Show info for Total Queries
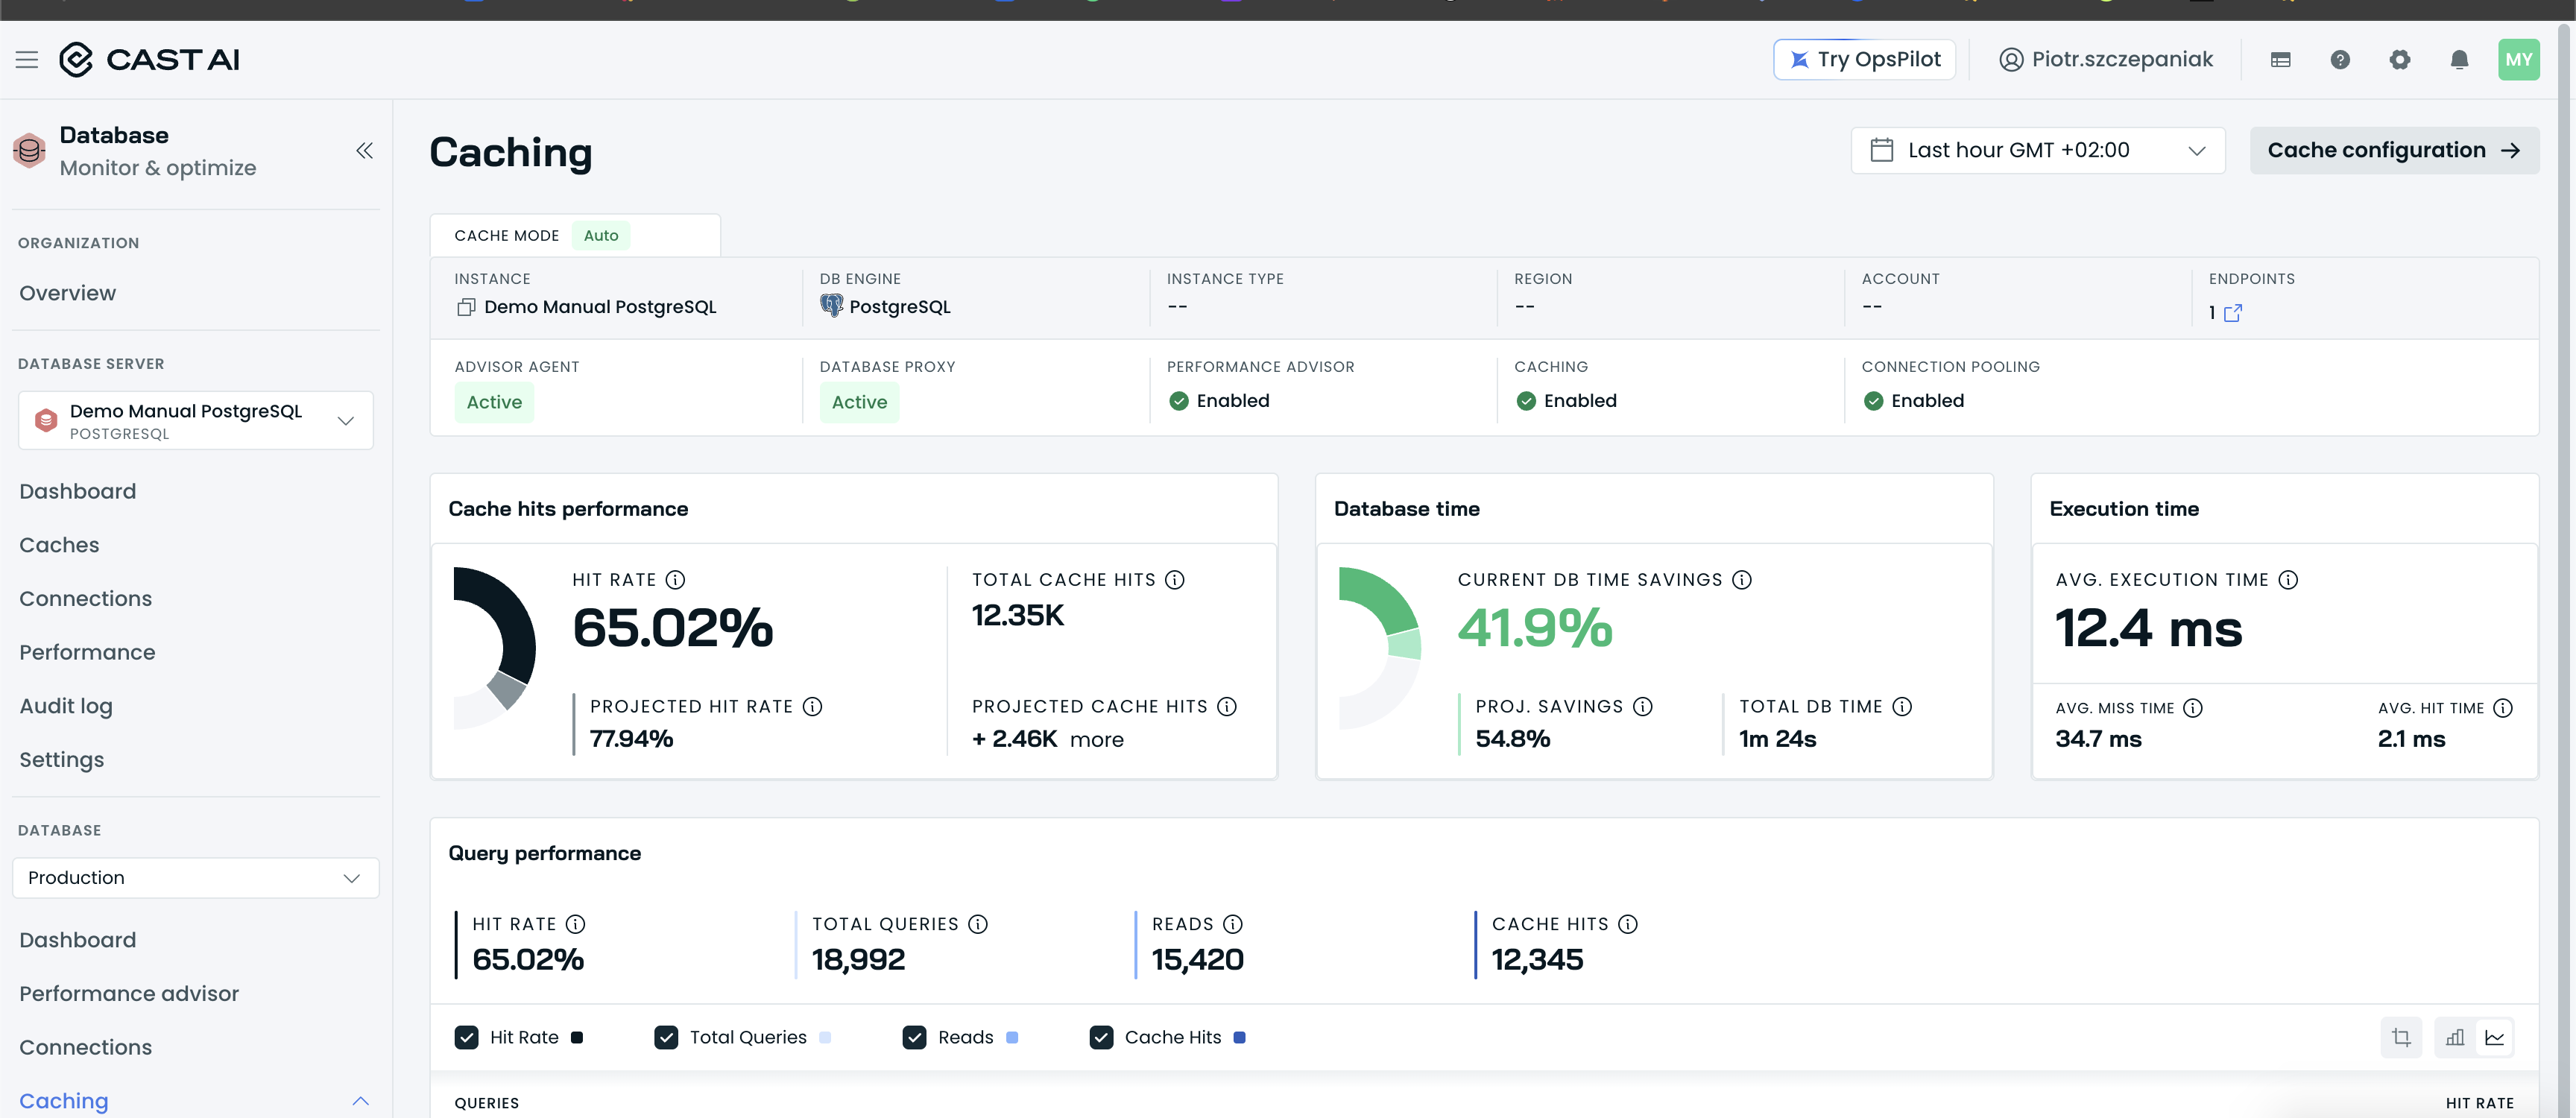Viewport: 2576px width, 1118px height. (x=978, y=924)
